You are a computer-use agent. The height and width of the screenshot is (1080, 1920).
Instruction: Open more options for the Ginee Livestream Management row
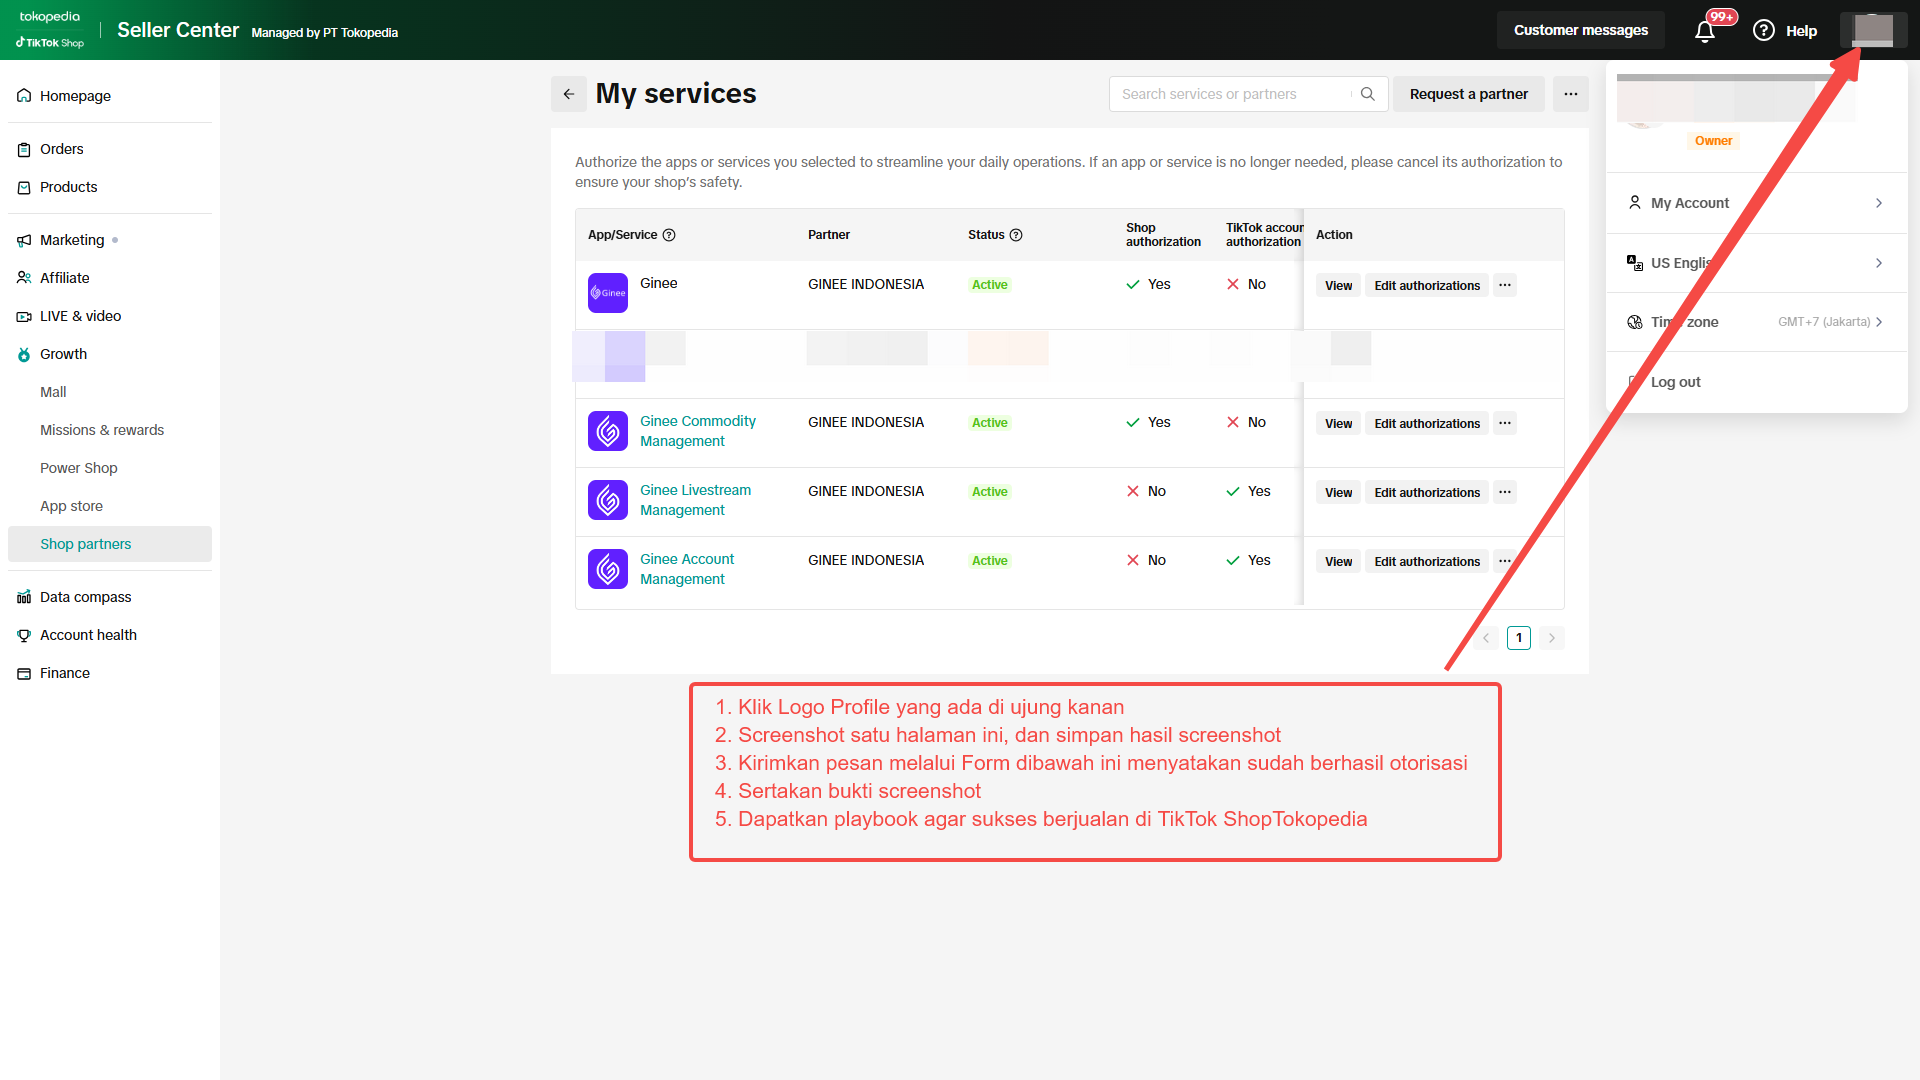[x=1505, y=492]
